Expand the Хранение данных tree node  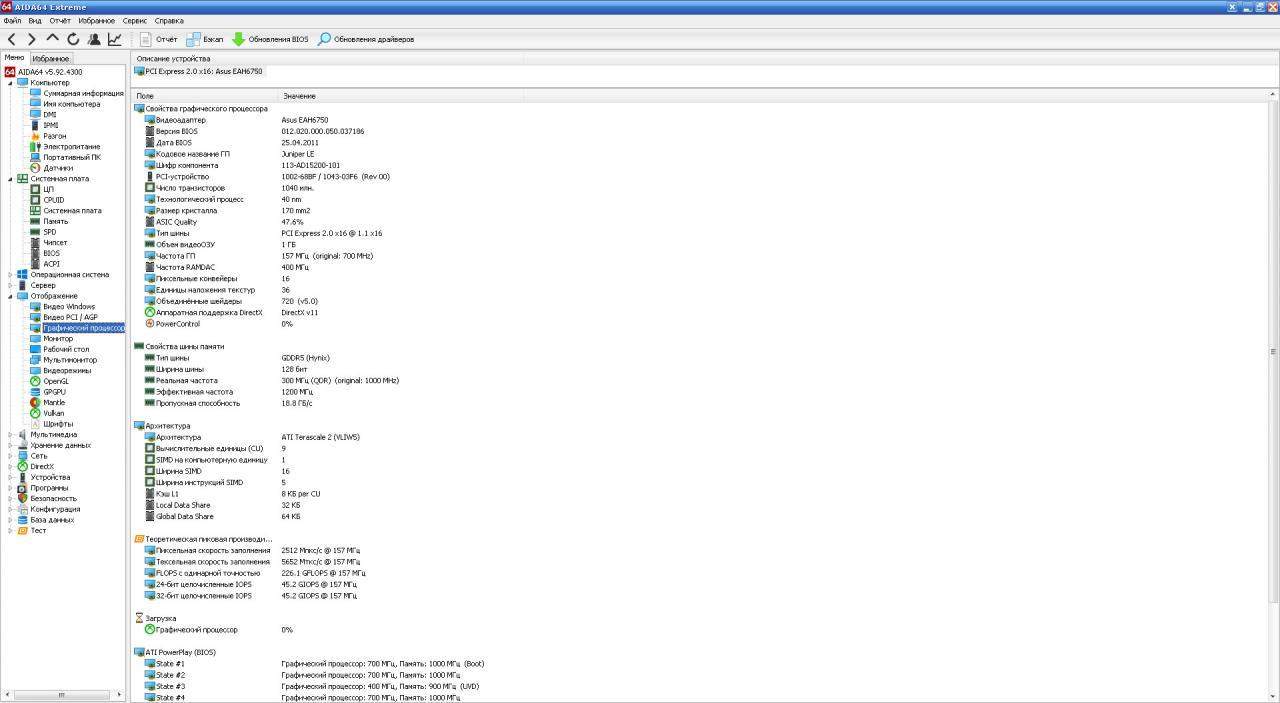click(11, 445)
